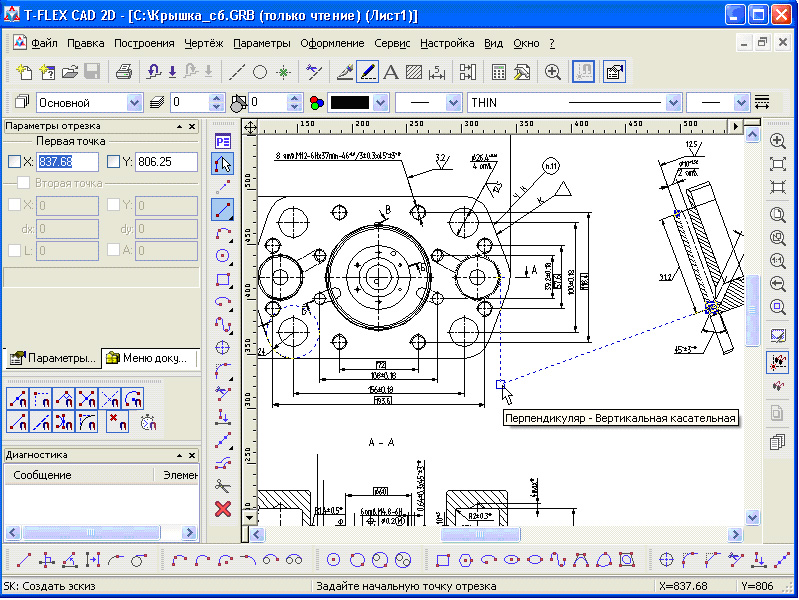This screenshot has width=799, height=600.
Task: Open the Построения menu
Action: point(144,43)
